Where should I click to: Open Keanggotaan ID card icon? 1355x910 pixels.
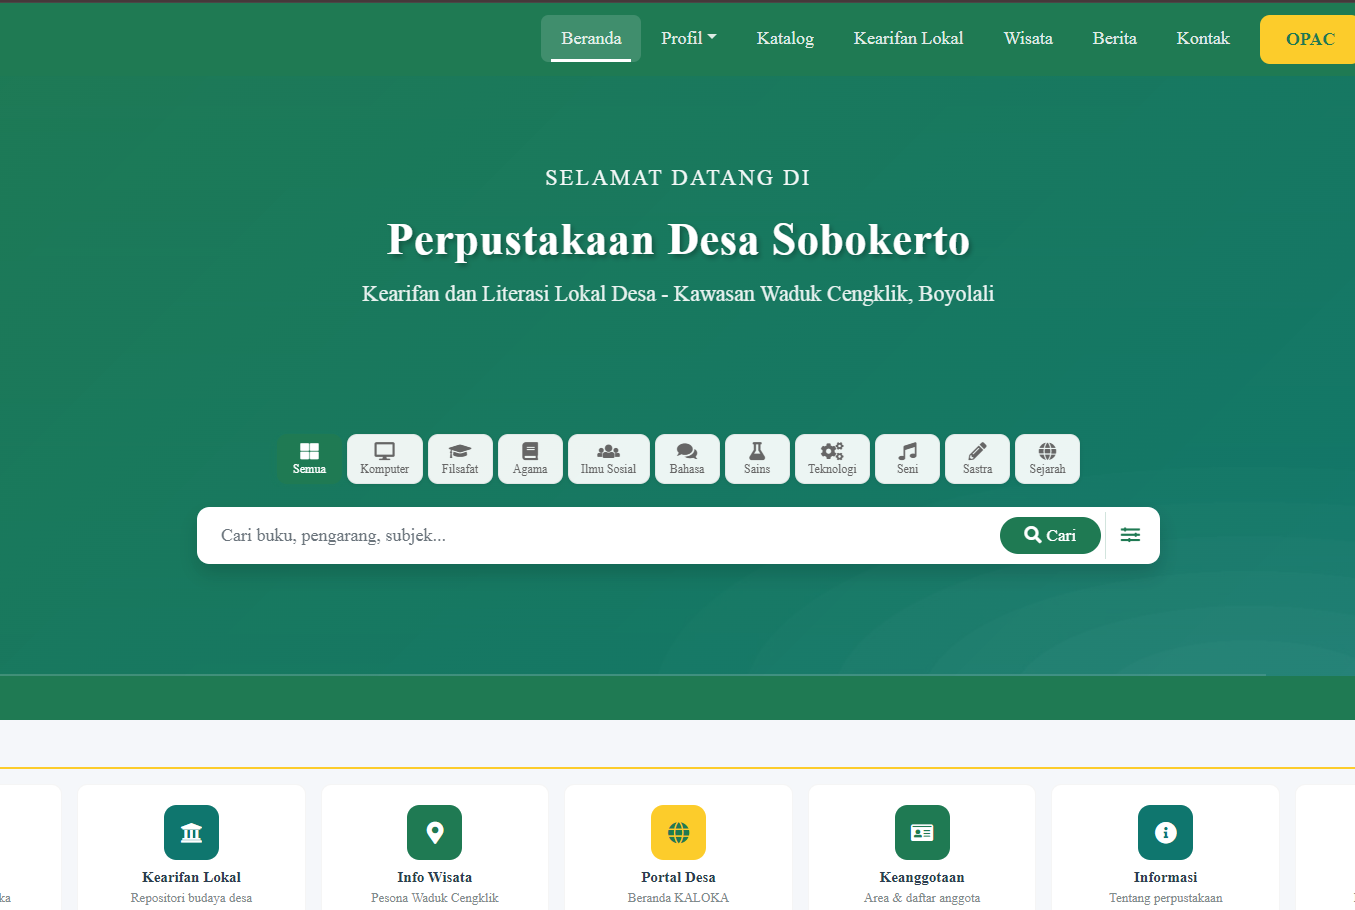point(922,832)
